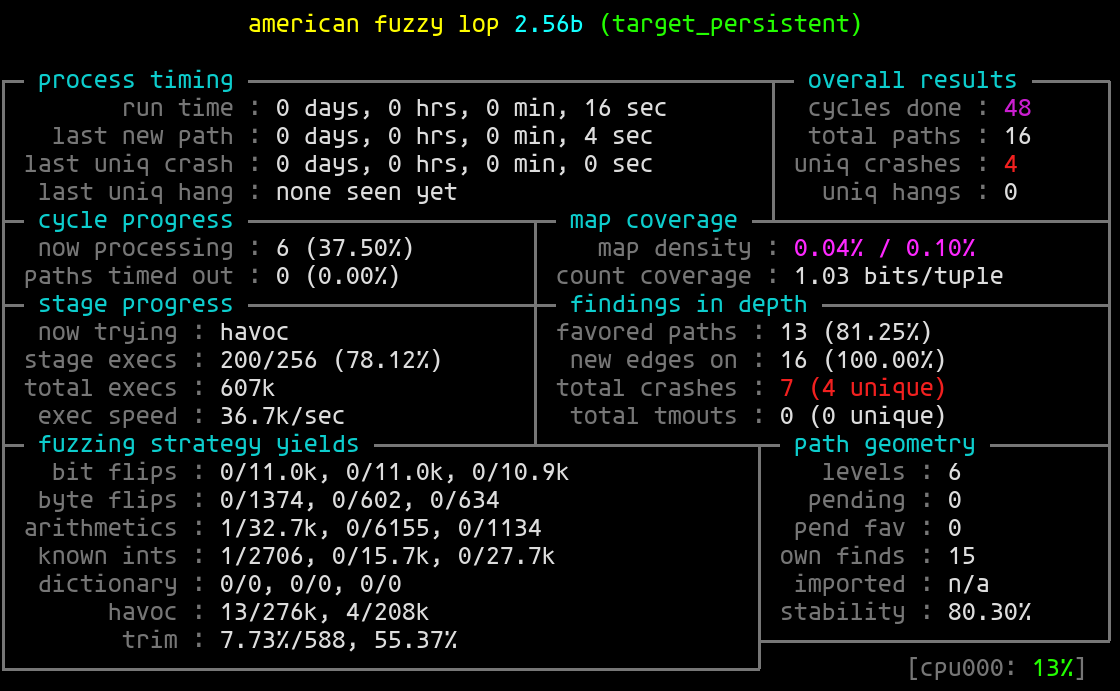Image resolution: width=1120 pixels, height=691 pixels.
Task: Click the total paths value '16'
Action: coord(1017,136)
